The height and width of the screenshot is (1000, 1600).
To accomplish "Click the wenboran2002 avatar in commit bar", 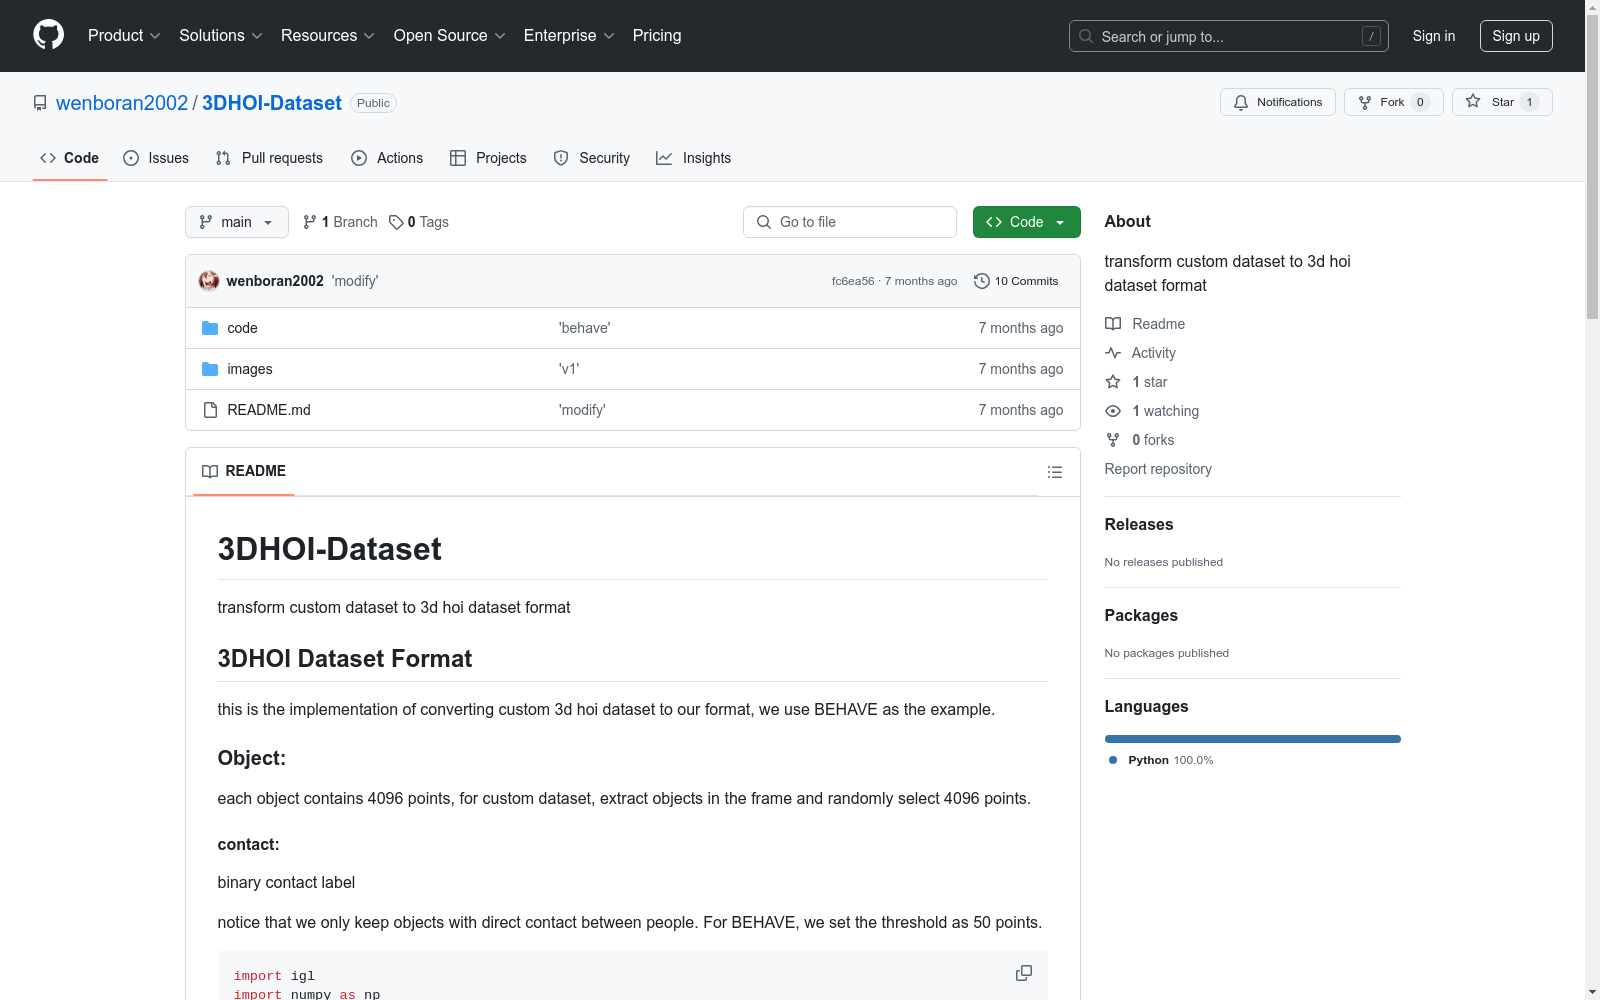I will (209, 281).
